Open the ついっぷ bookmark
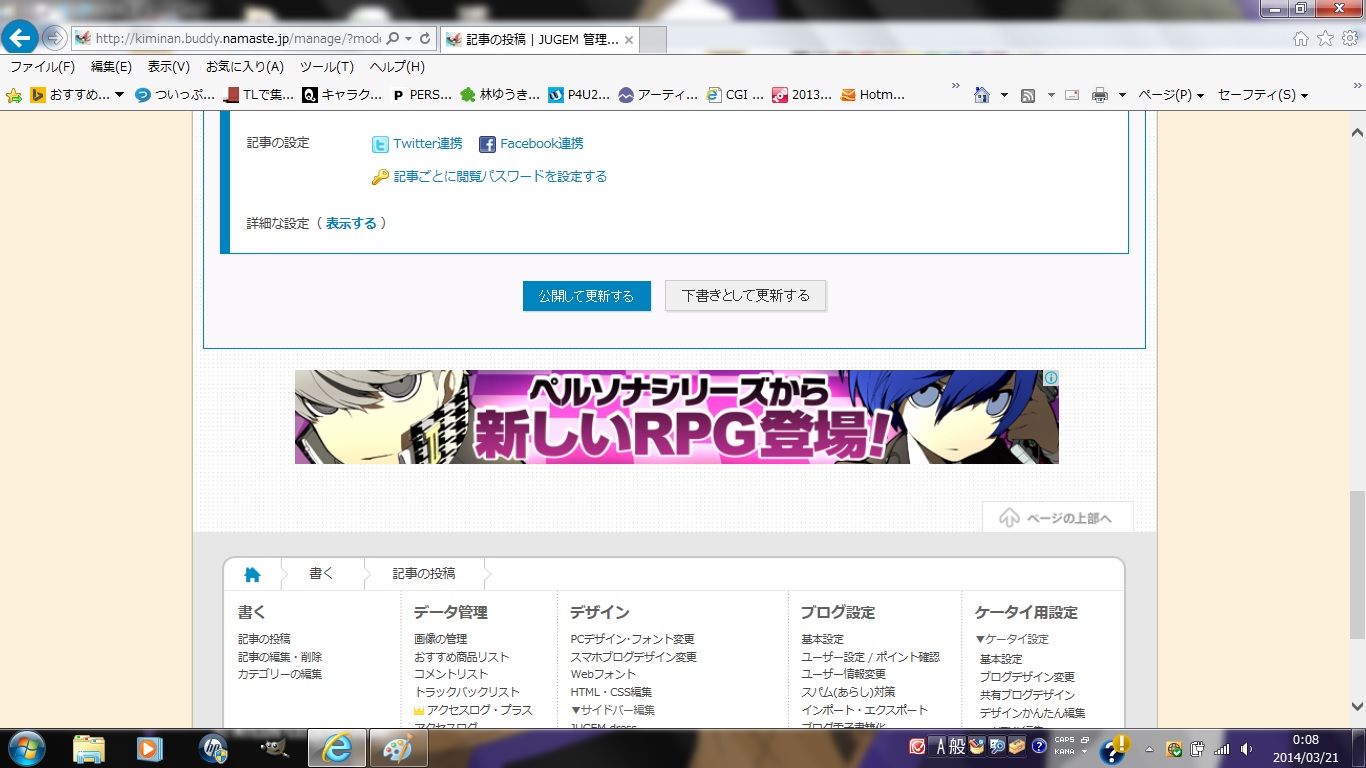The image size is (1366, 768). tap(174, 95)
